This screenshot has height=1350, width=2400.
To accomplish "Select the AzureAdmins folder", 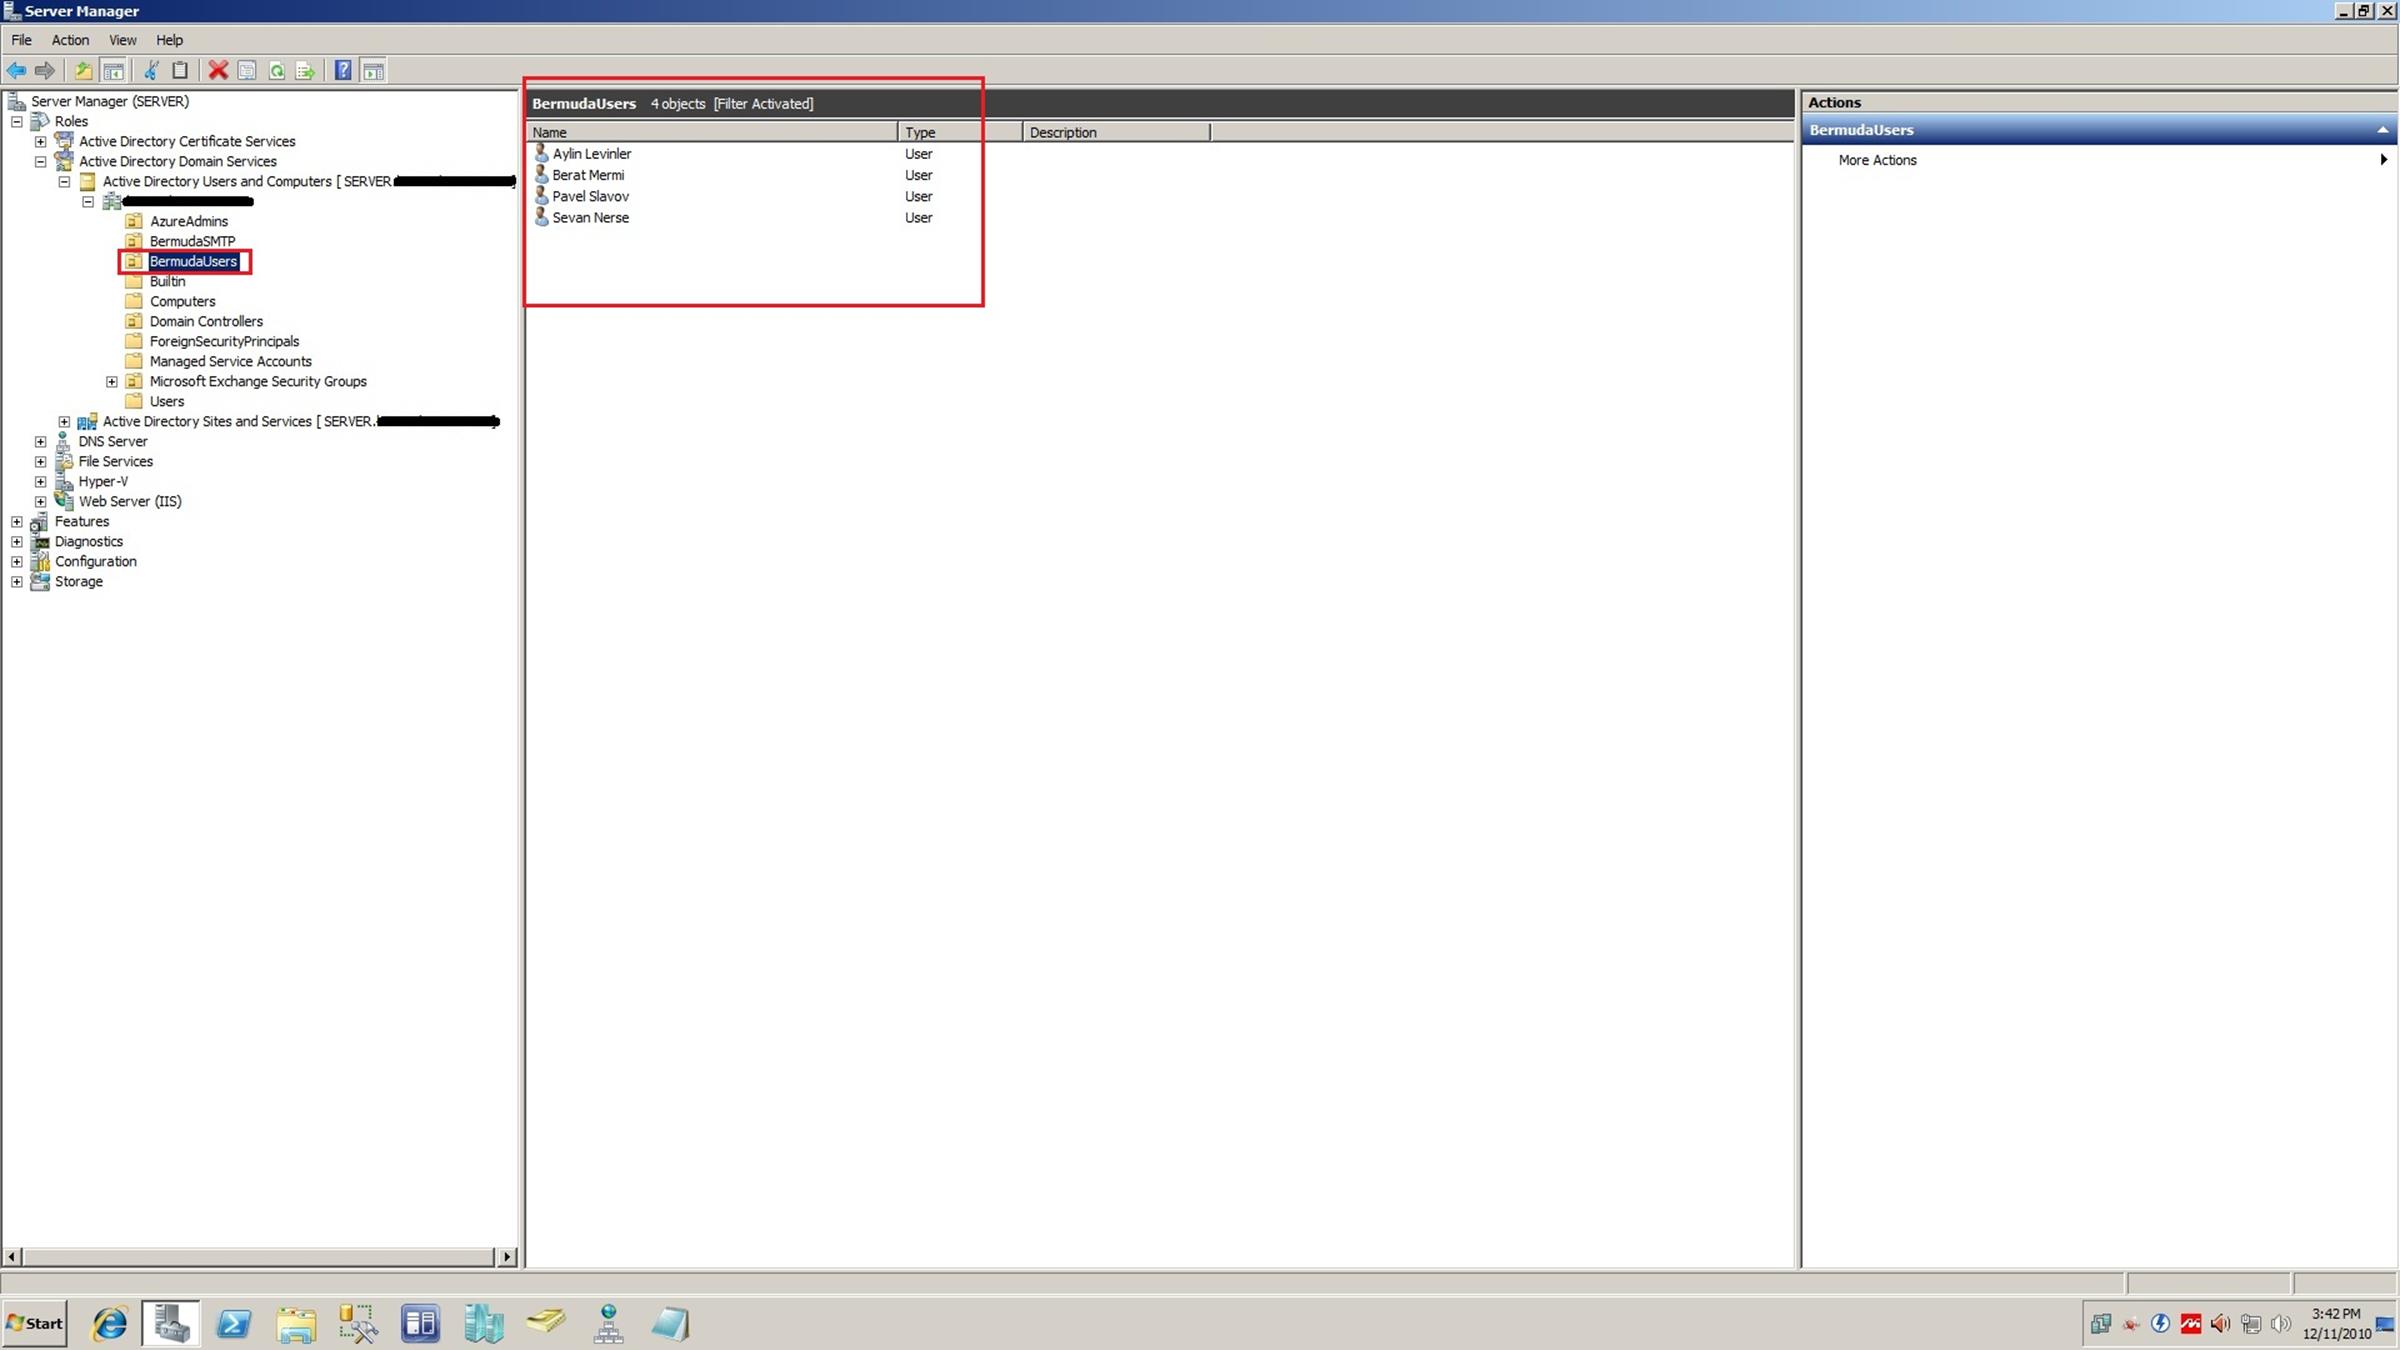I will 188,221.
